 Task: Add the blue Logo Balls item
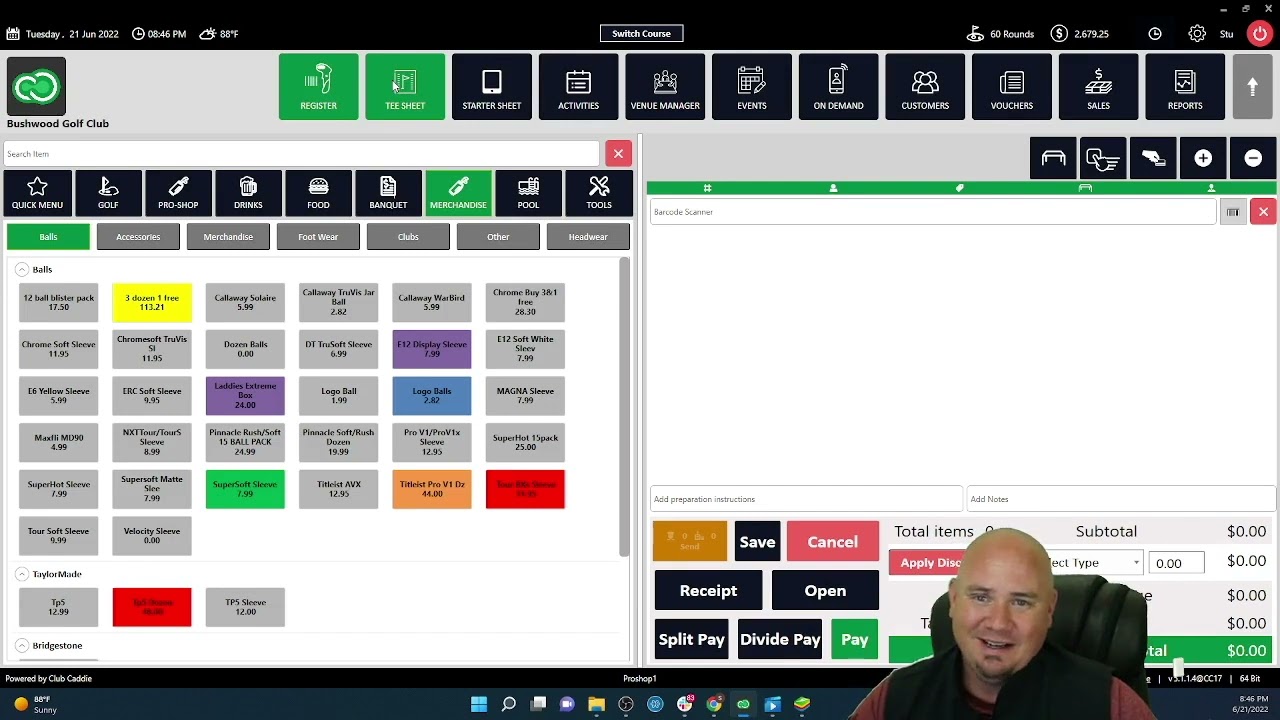click(432, 396)
